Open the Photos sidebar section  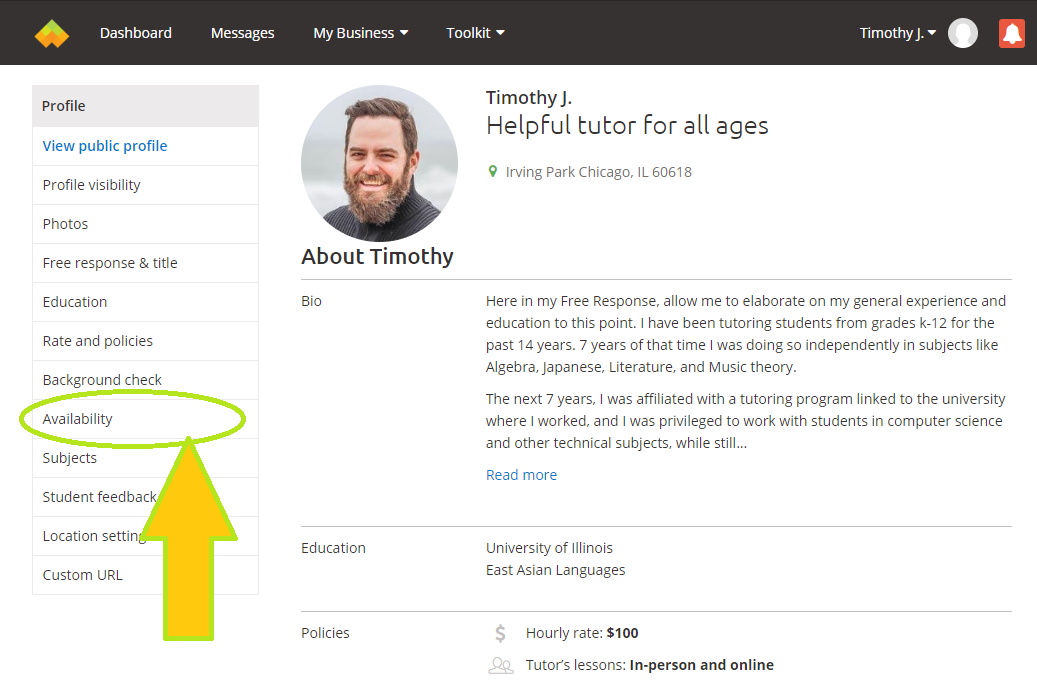[66, 224]
